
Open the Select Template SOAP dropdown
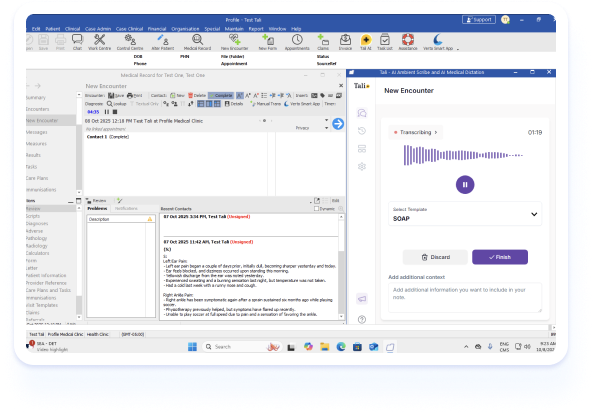click(465, 214)
